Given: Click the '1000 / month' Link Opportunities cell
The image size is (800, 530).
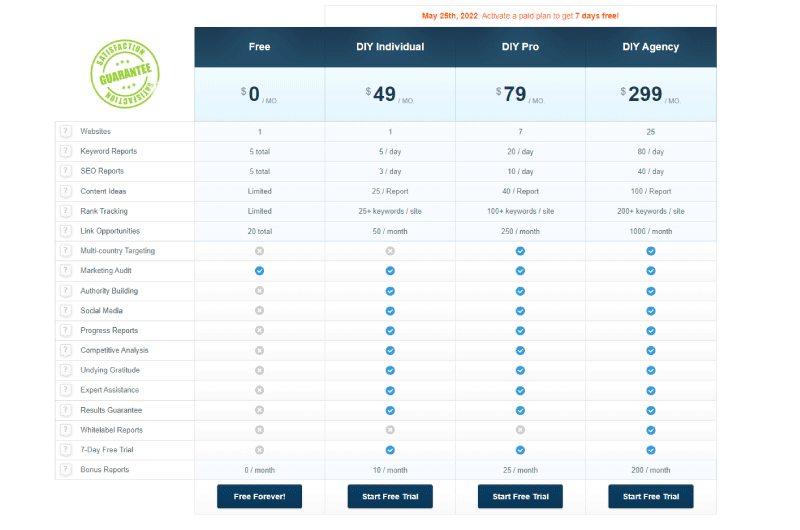Looking at the screenshot, I should coord(651,232).
